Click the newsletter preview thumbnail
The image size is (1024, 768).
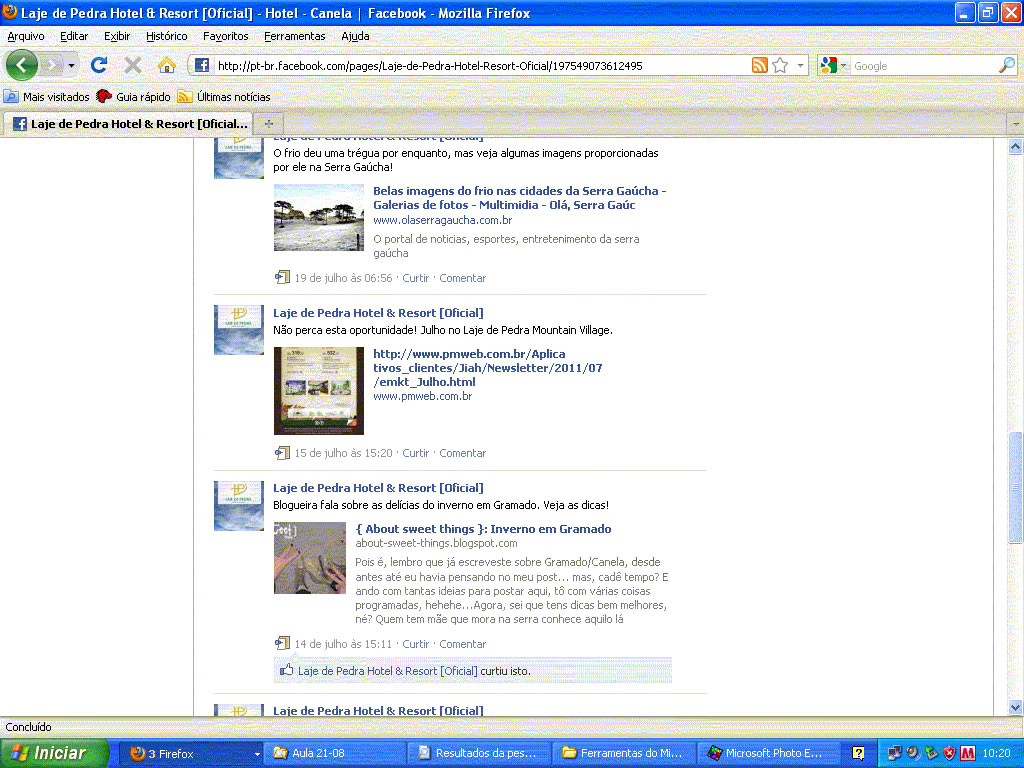click(x=319, y=391)
